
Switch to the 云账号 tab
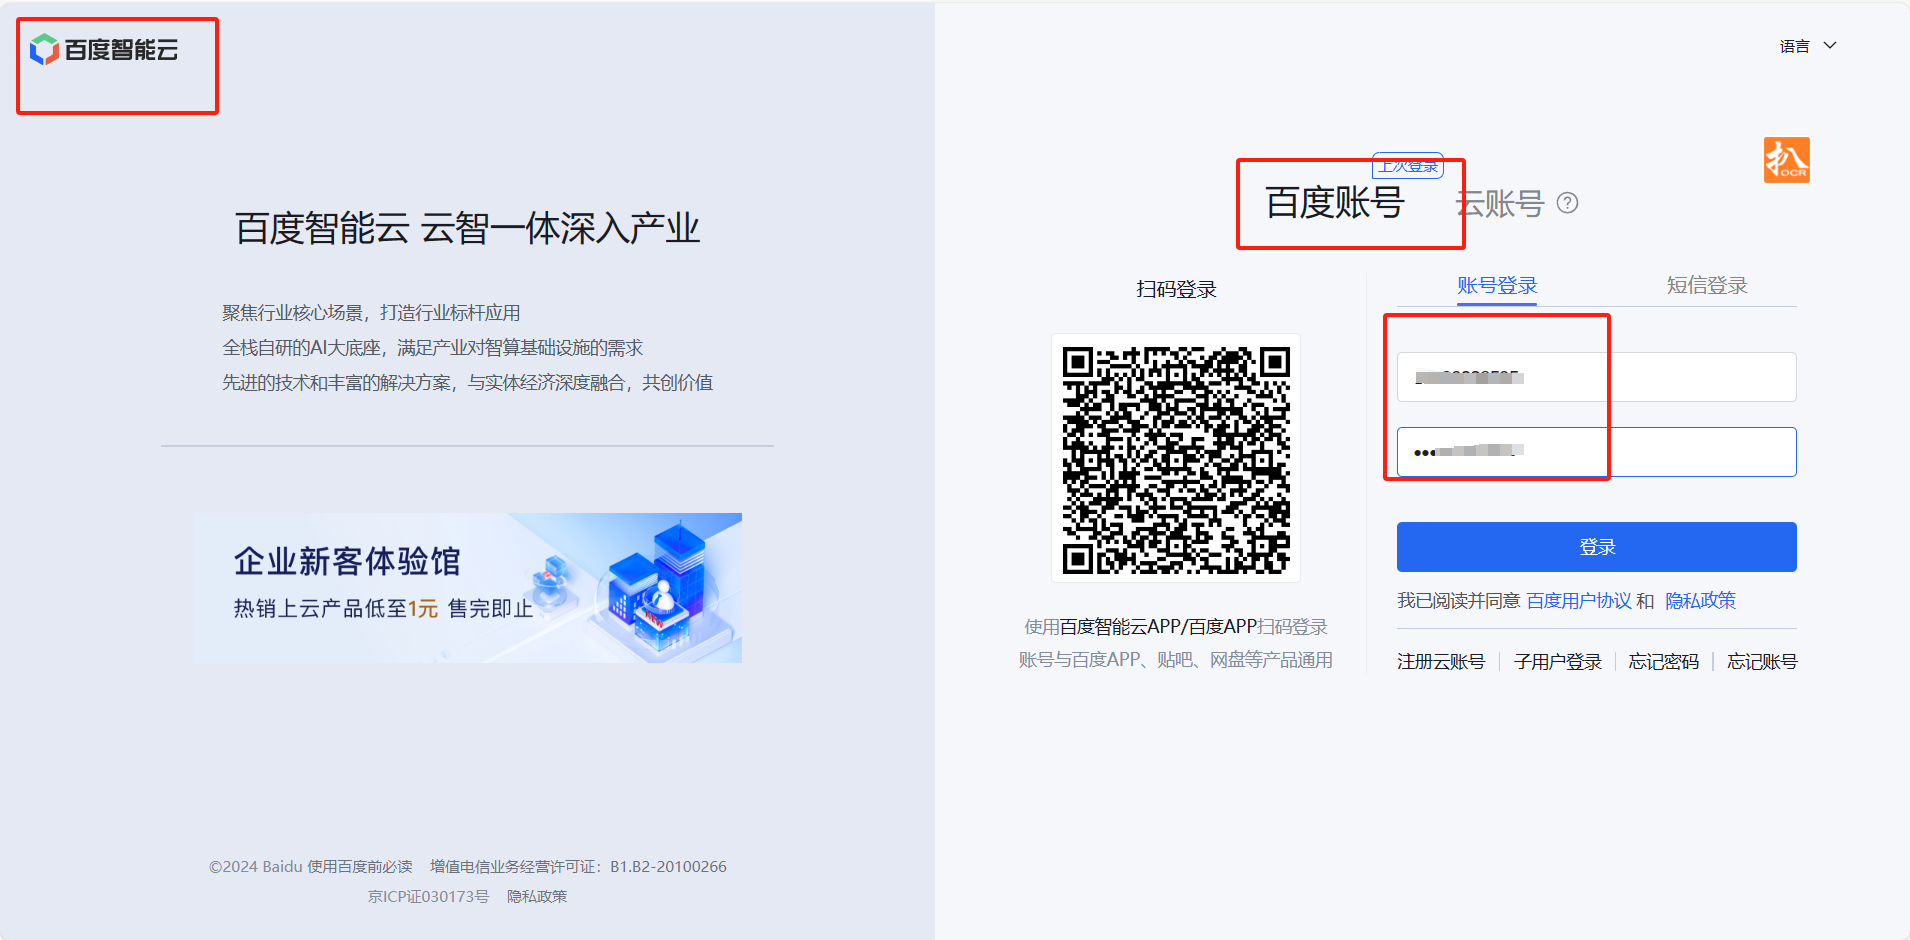pos(1500,204)
